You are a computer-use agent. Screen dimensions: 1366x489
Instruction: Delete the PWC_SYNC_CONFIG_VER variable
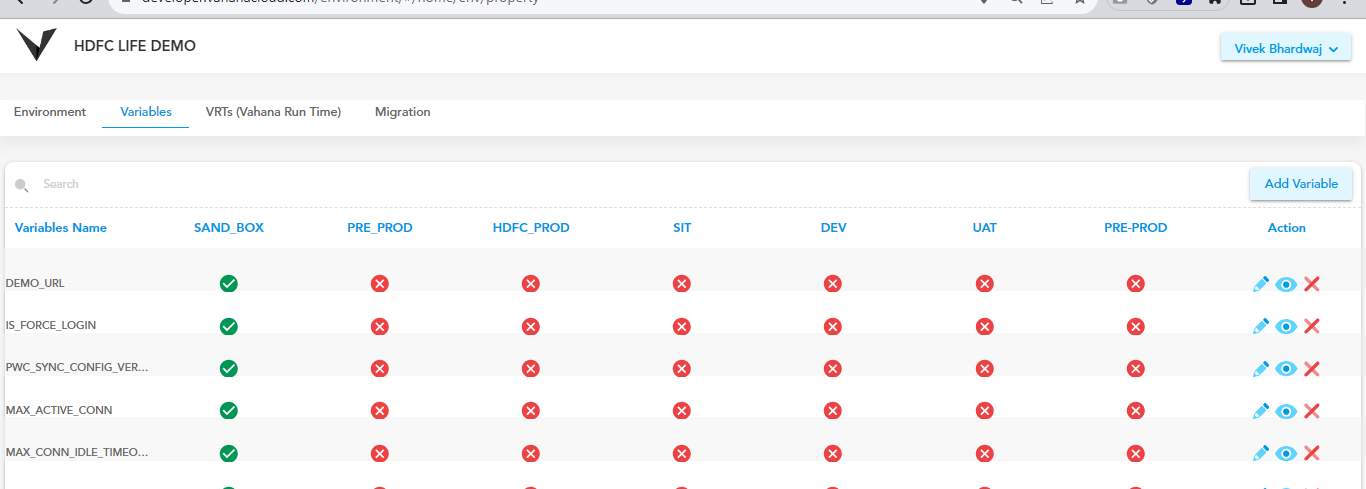[x=1312, y=369]
